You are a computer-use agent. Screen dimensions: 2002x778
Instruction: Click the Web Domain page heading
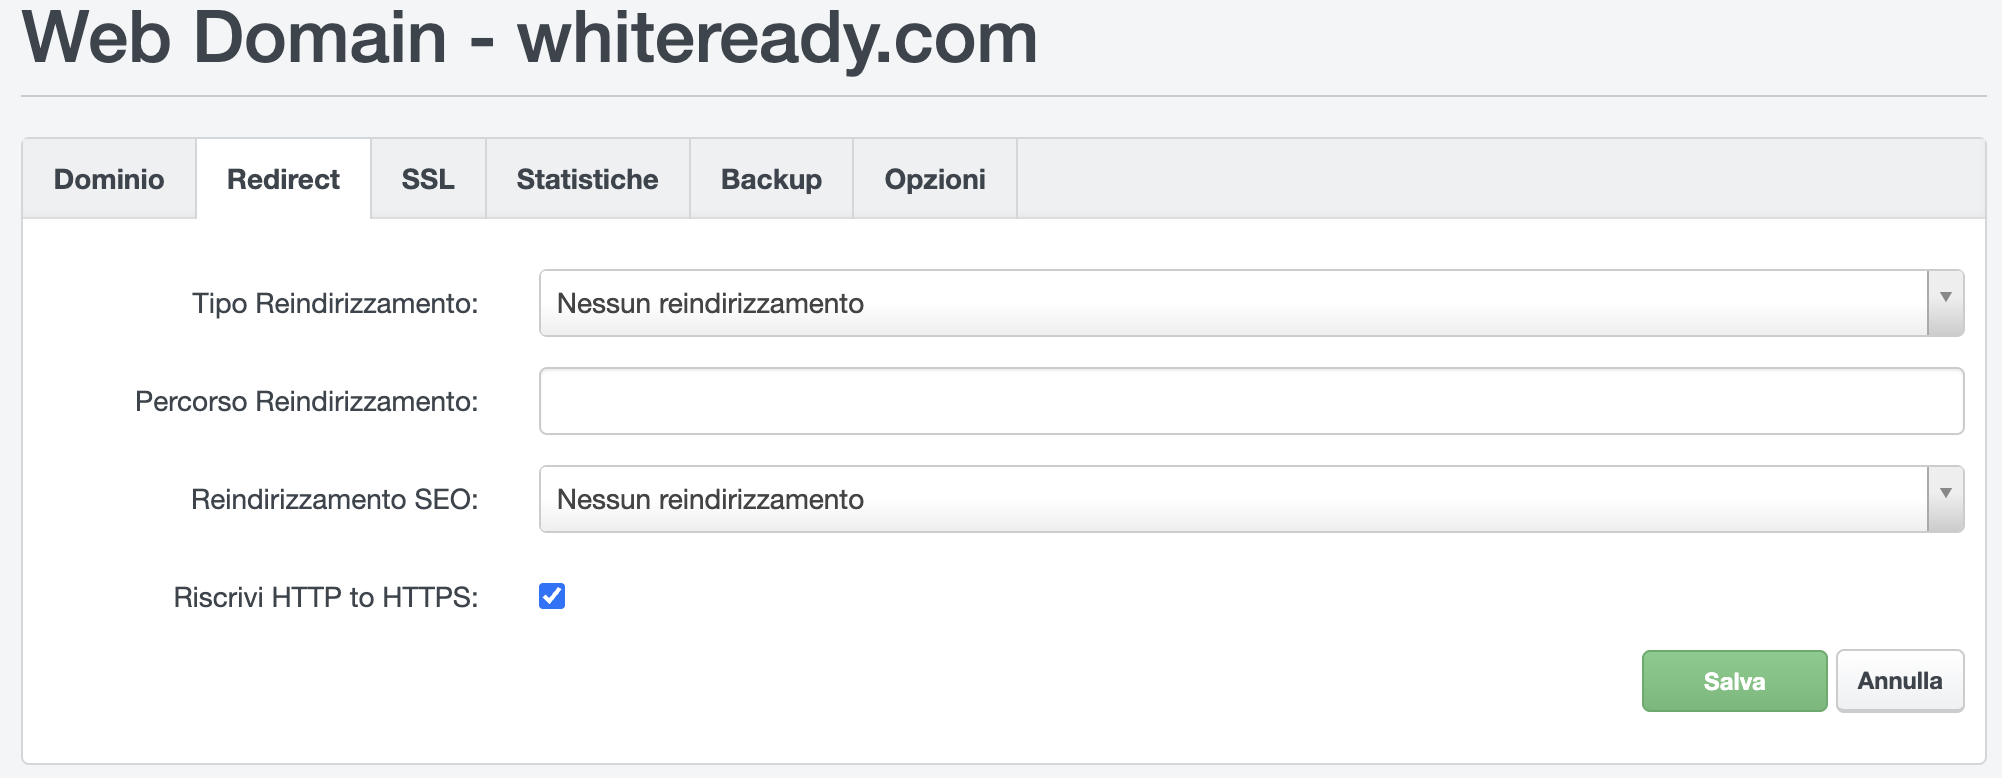click(x=529, y=38)
